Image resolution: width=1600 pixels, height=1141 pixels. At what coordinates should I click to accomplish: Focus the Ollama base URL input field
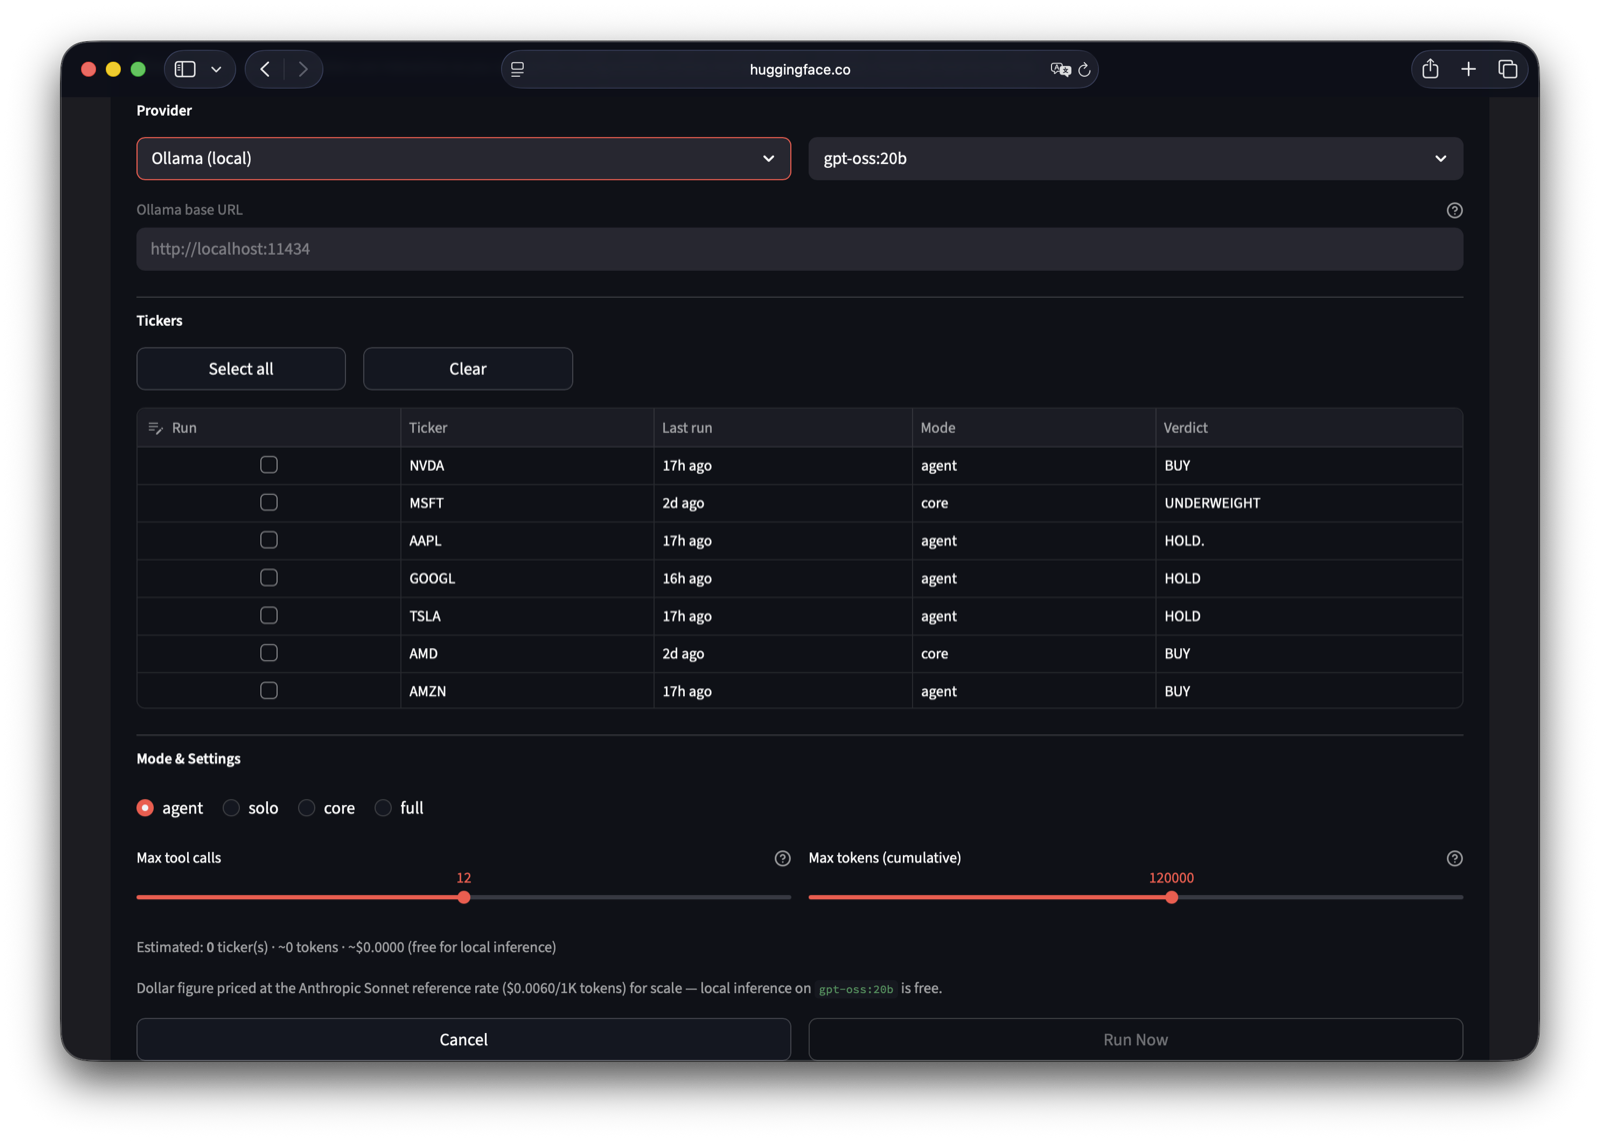[x=799, y=249]
